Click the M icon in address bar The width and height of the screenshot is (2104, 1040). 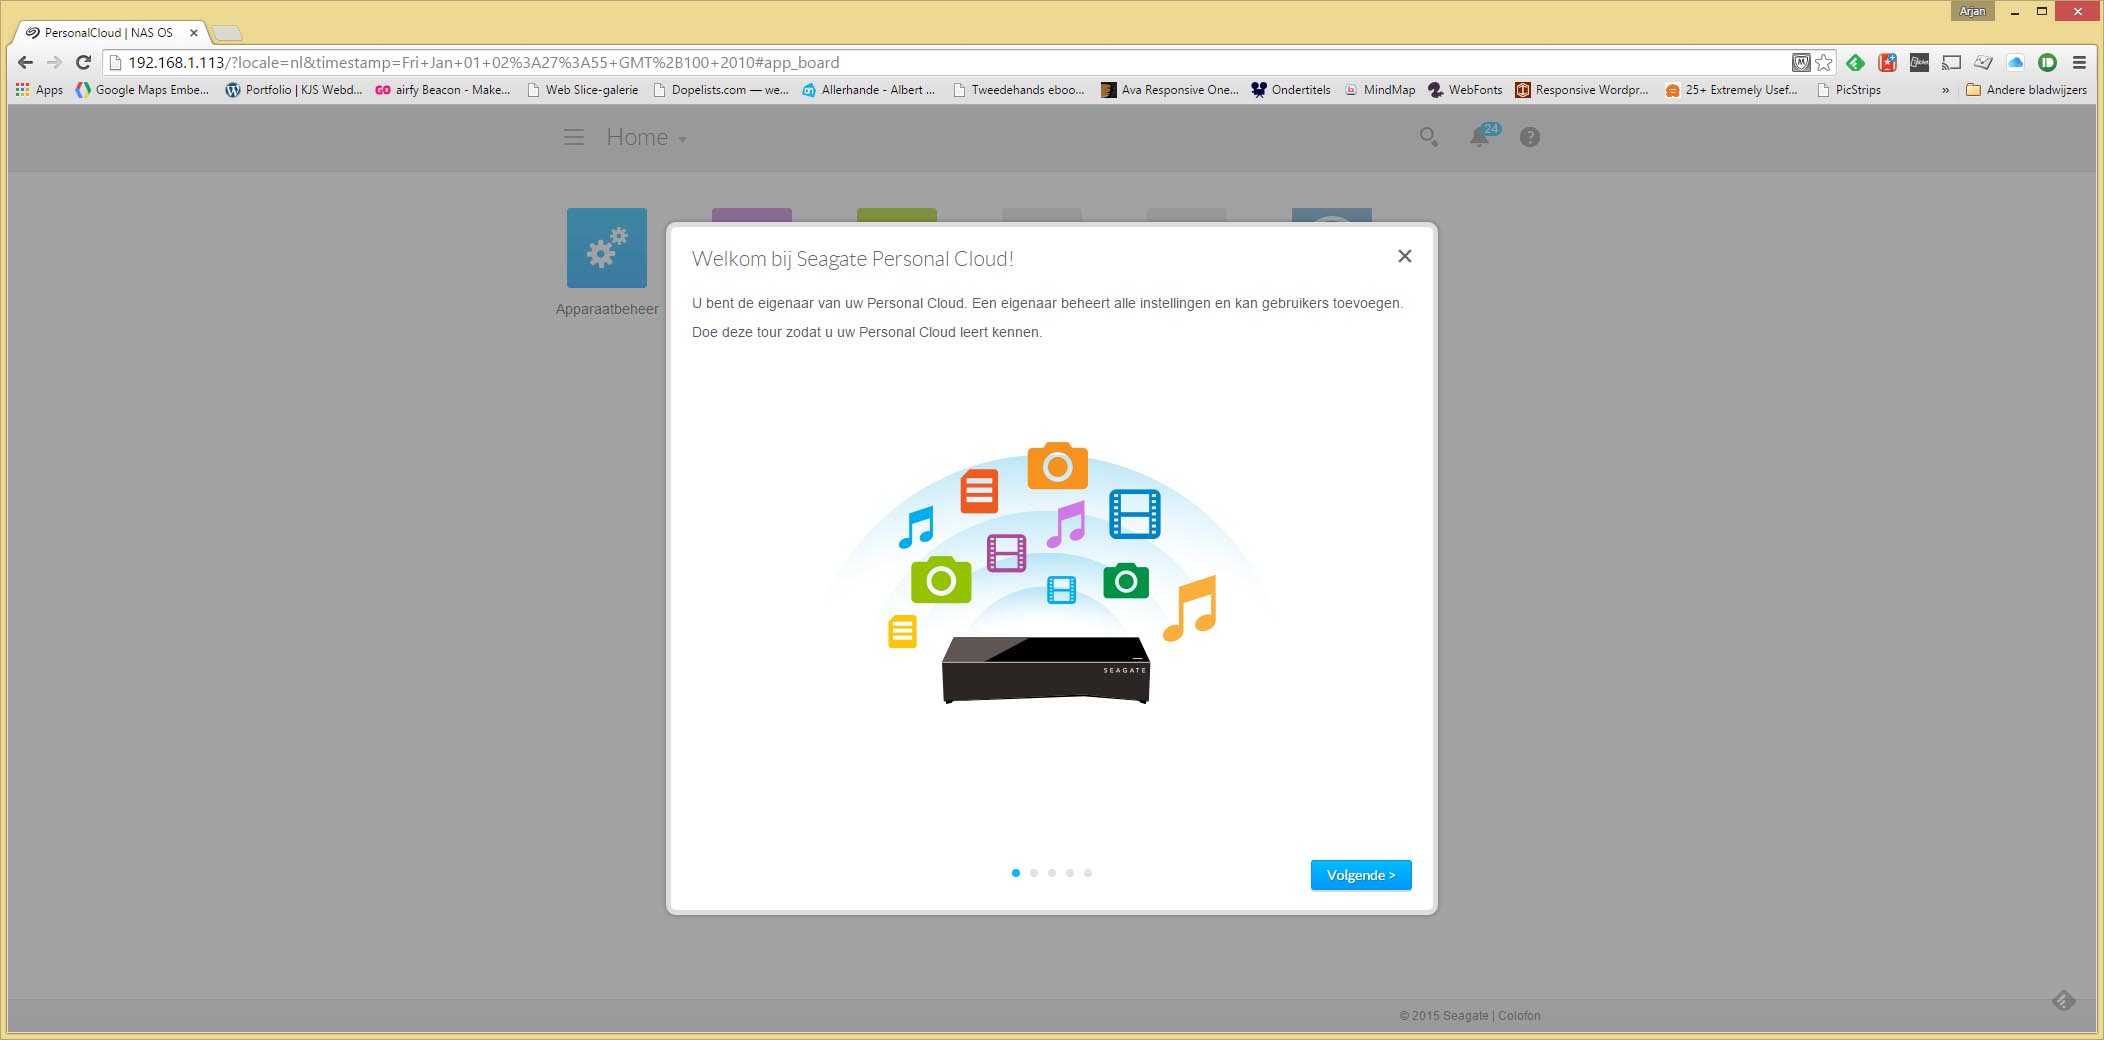pyautogui.click(x=1800, y=62)
